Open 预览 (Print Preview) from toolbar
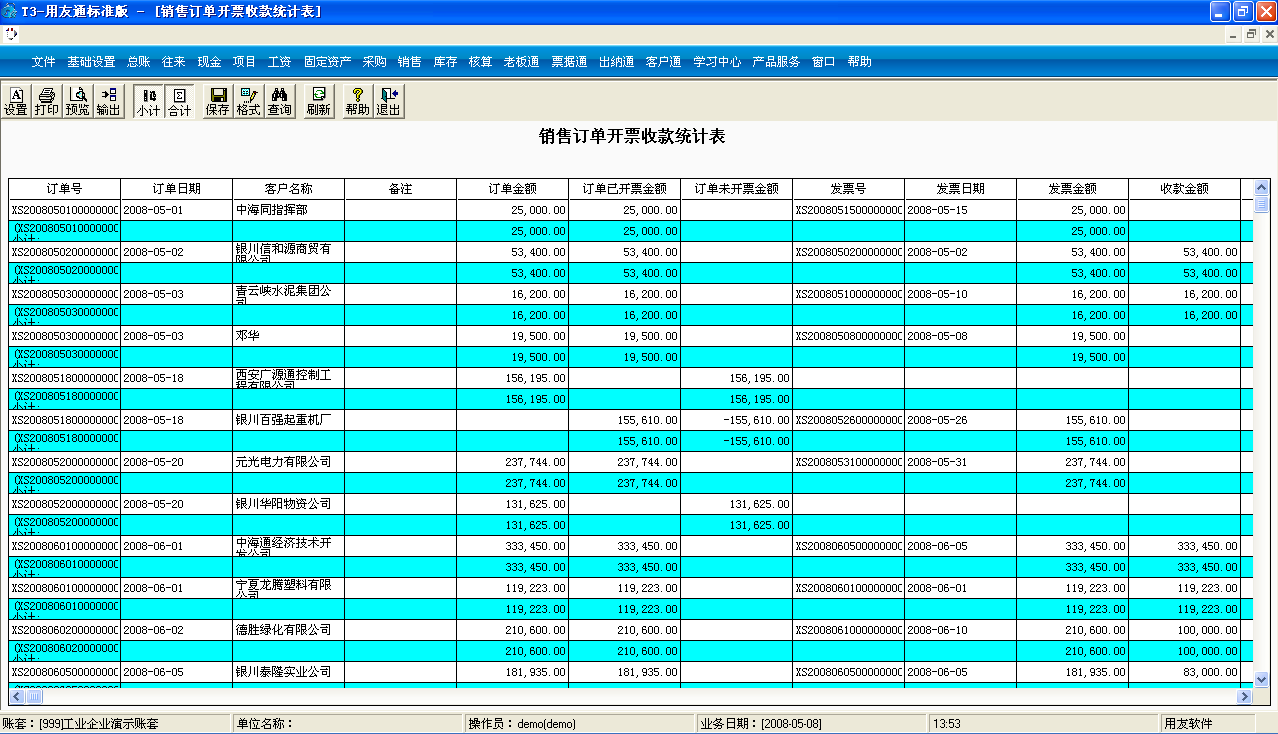1278x734 pixels. point(77,101)
